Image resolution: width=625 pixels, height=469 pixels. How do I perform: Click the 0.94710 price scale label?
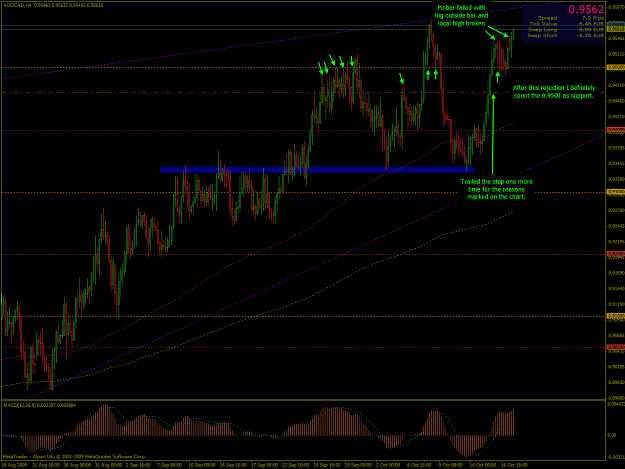click(x=616, y=85)
